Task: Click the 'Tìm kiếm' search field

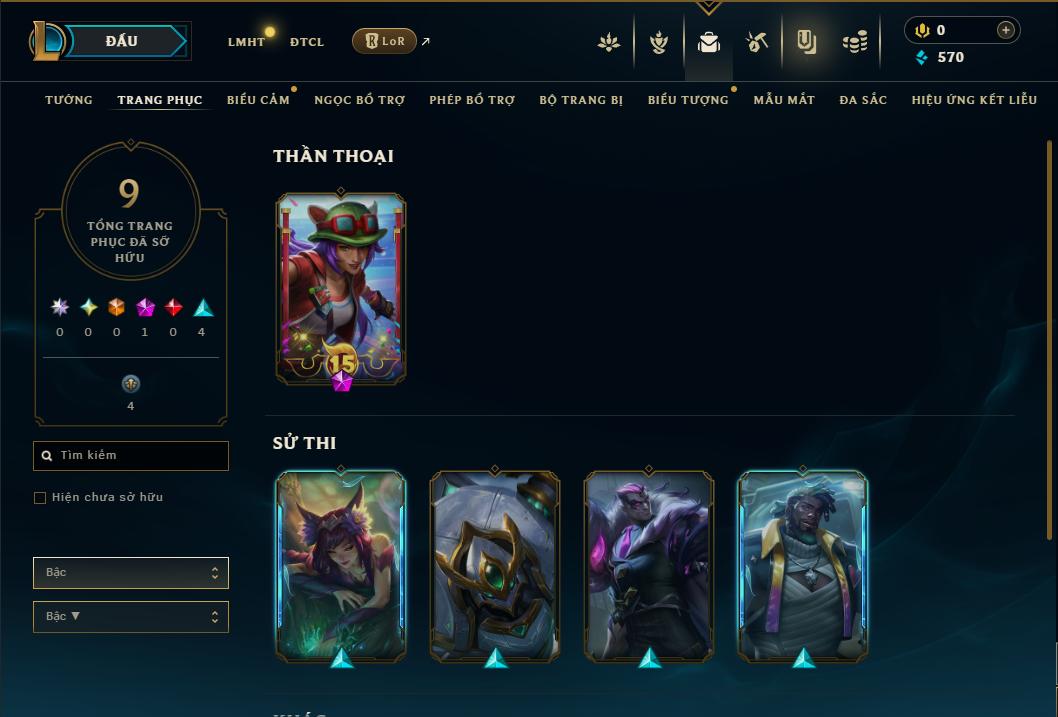Action: tap(131, 455)
